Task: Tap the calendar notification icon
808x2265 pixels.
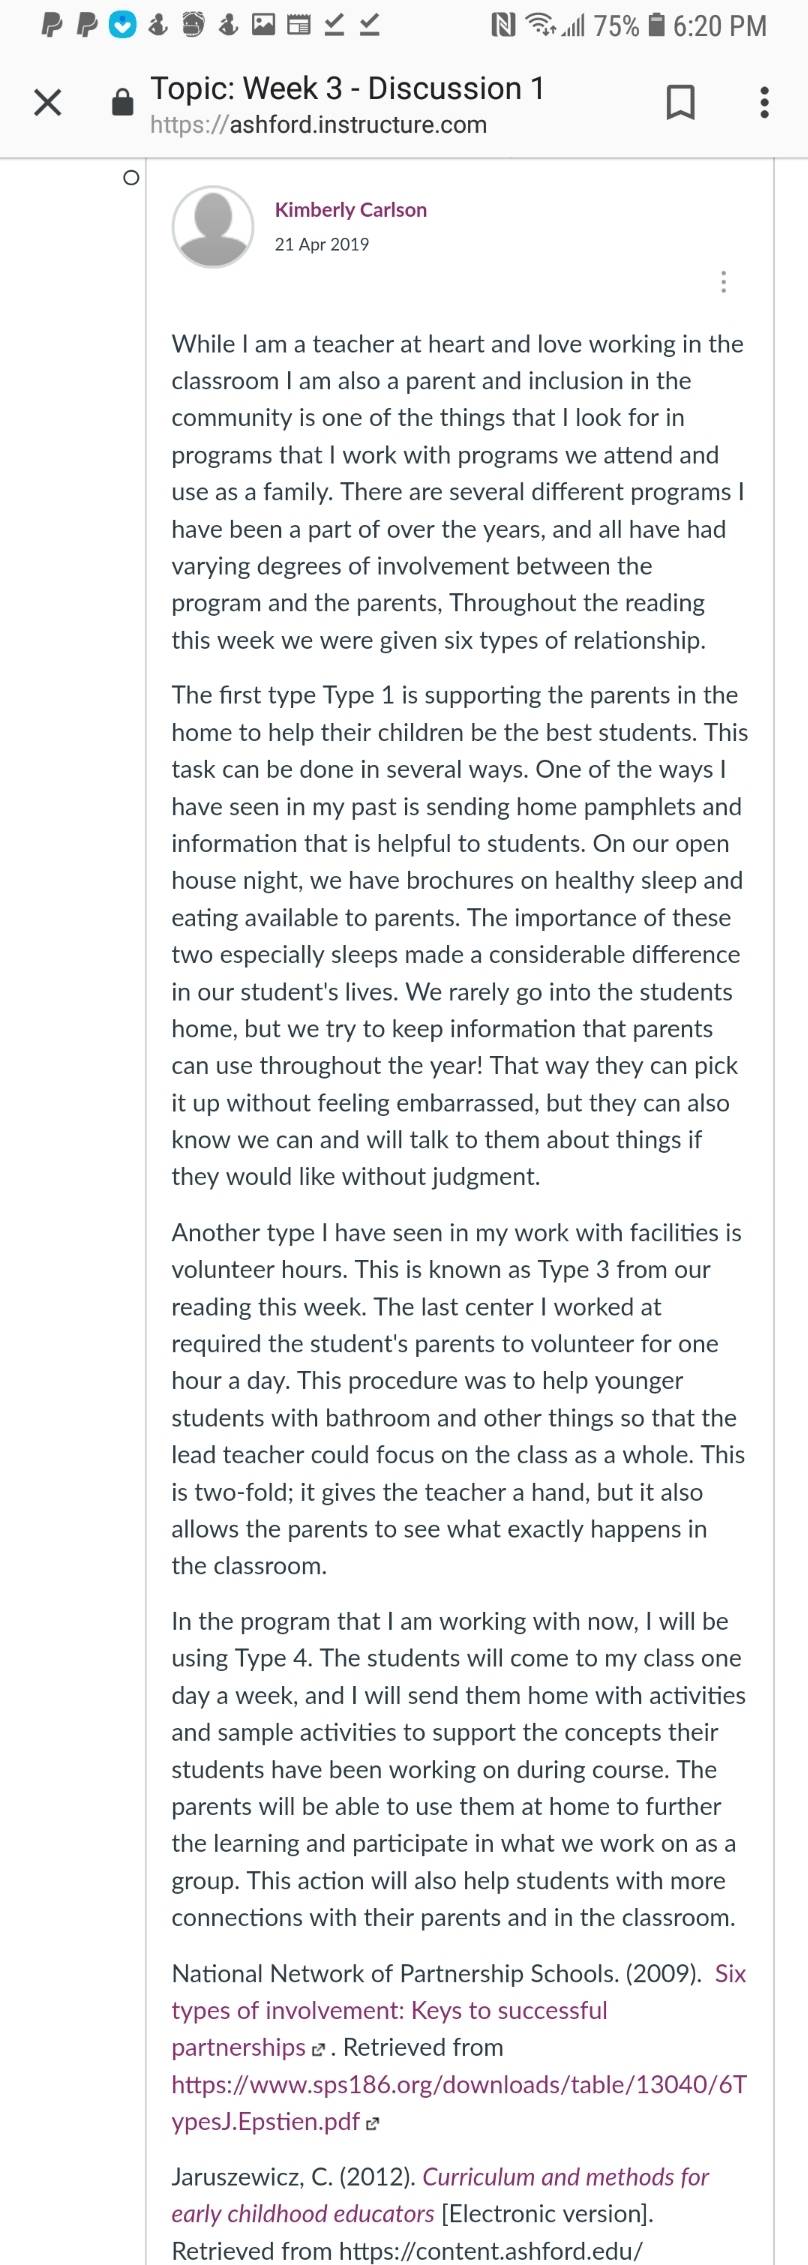Action: (x=298, y=26)
